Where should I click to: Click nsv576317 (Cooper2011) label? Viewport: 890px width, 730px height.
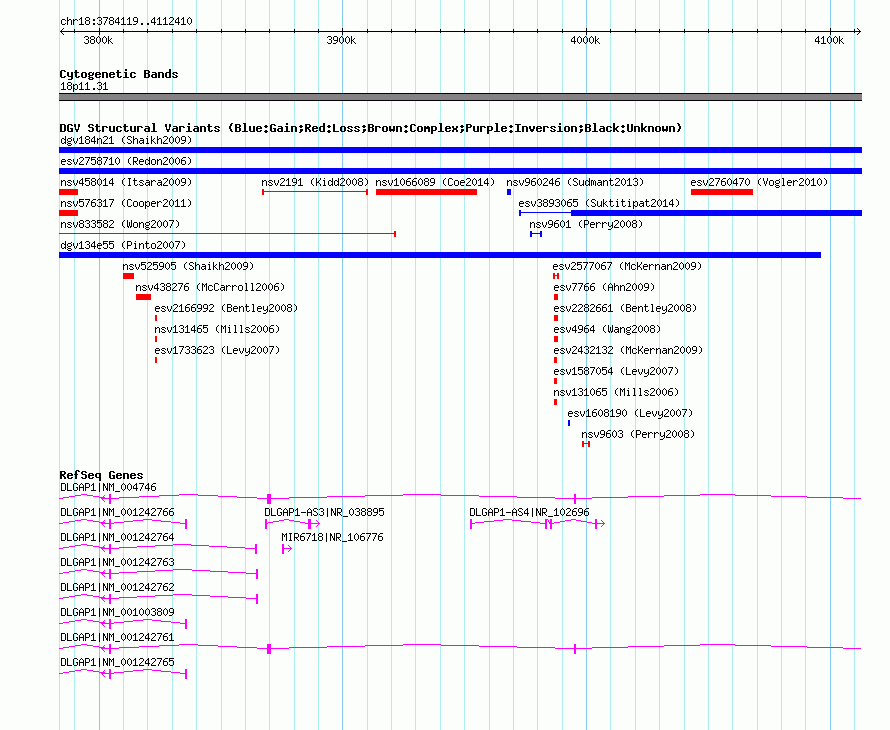click(x=126, y=203)
